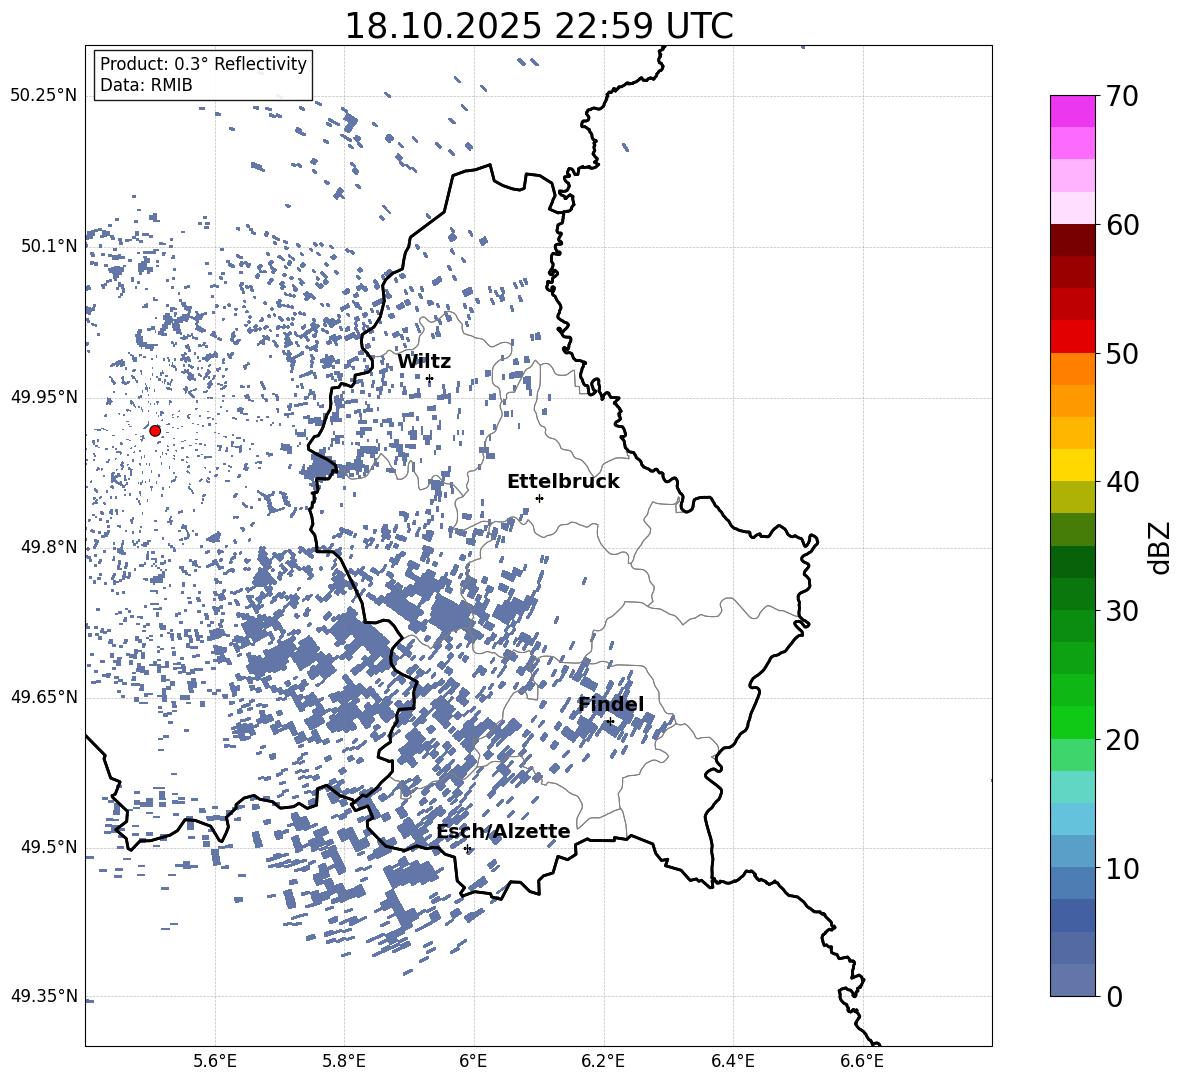Image resolution: width=1184 pixels, height=1081 pixels.
Task: Click the Wiltz station cross marker
Action: [429, 379]
